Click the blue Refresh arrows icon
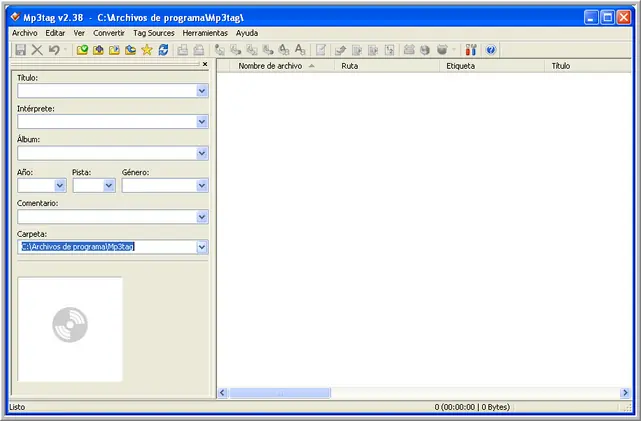 (x=163, y=50)
